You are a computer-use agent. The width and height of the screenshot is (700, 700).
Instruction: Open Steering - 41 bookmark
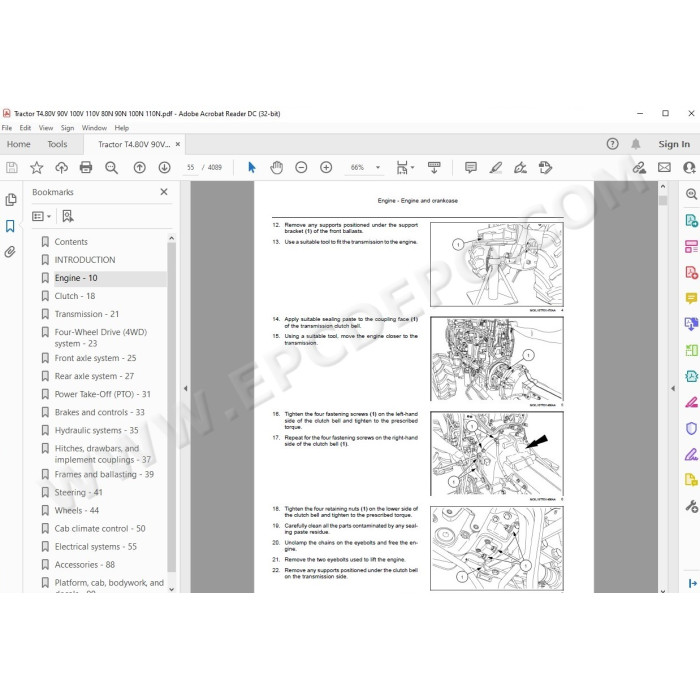coord(78,492)
